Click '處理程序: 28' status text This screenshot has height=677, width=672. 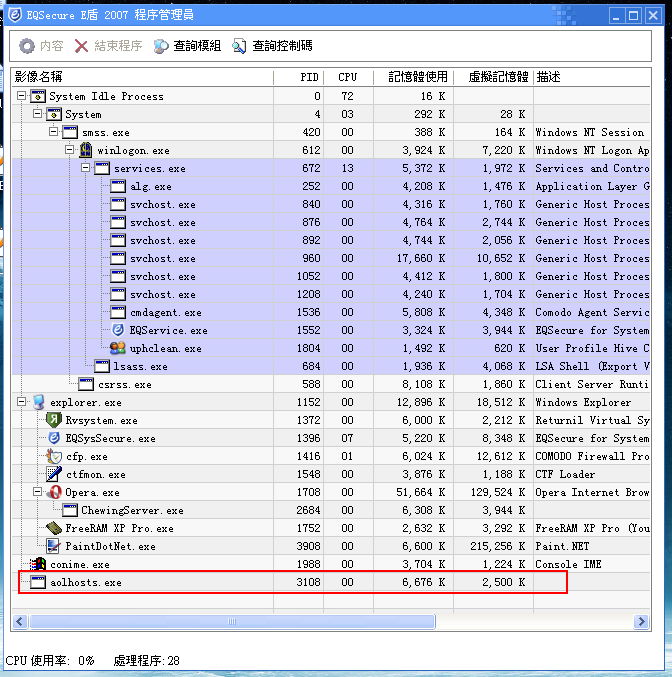point(146,660)
